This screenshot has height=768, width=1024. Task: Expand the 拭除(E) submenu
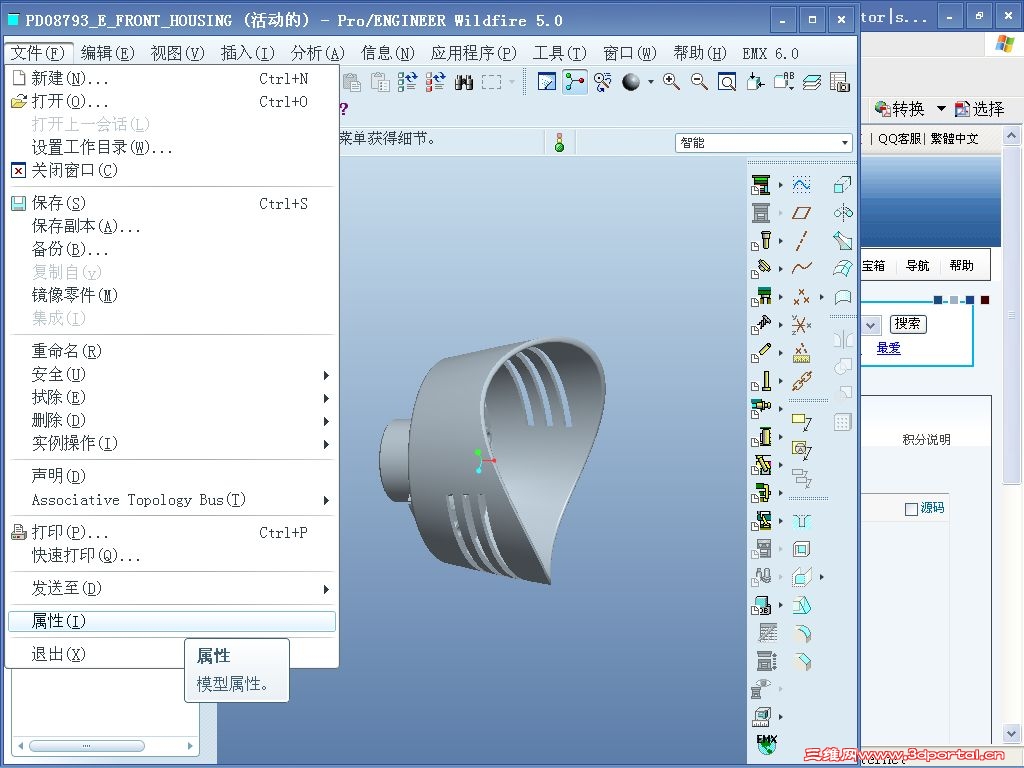(172, 398)
